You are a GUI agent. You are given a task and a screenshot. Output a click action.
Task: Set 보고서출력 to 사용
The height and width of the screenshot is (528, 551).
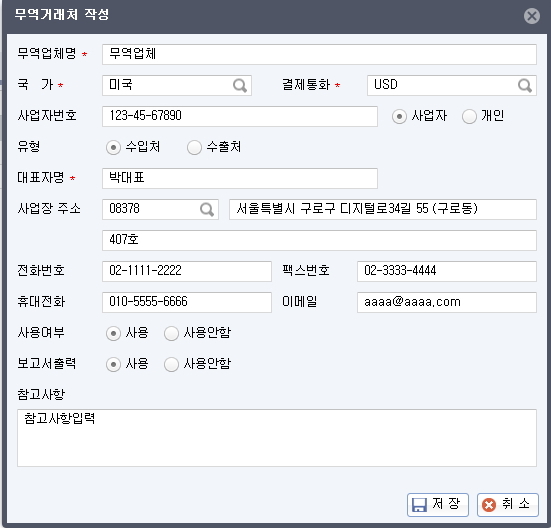click(x=113, y=364)
